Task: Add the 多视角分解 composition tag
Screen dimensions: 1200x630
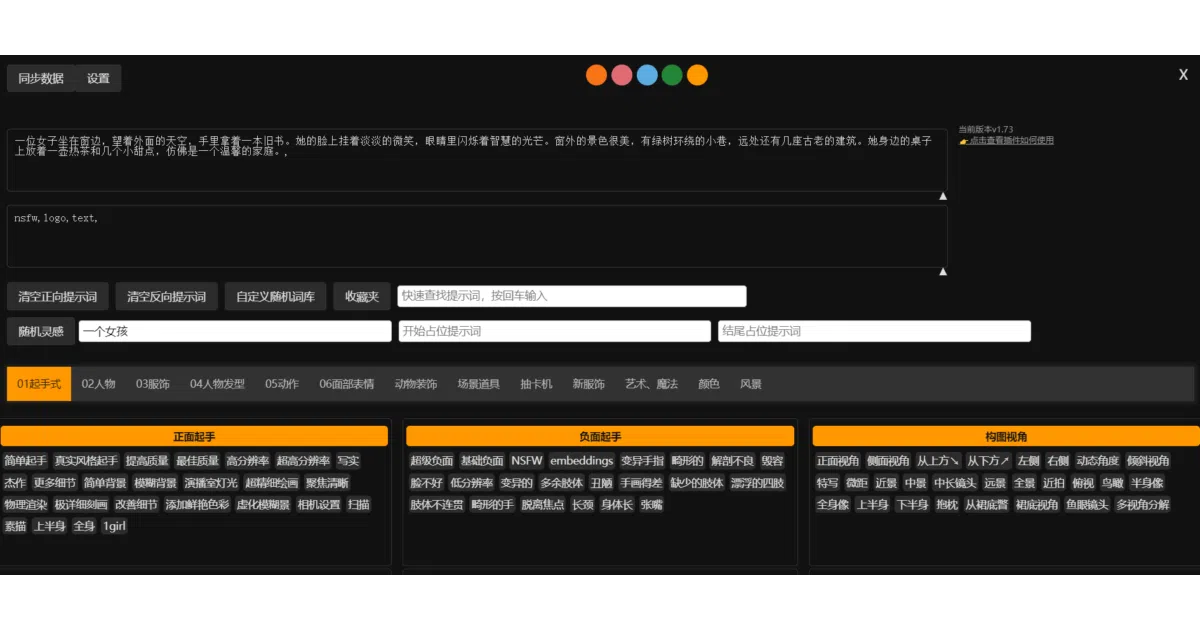Action: point(1143,505)
